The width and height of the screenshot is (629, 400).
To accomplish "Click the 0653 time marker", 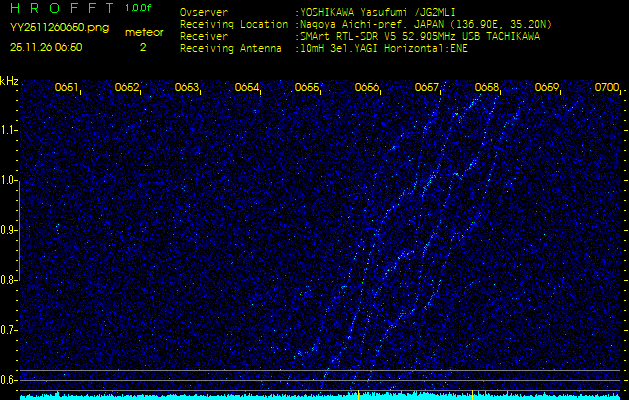I will 186,88.
